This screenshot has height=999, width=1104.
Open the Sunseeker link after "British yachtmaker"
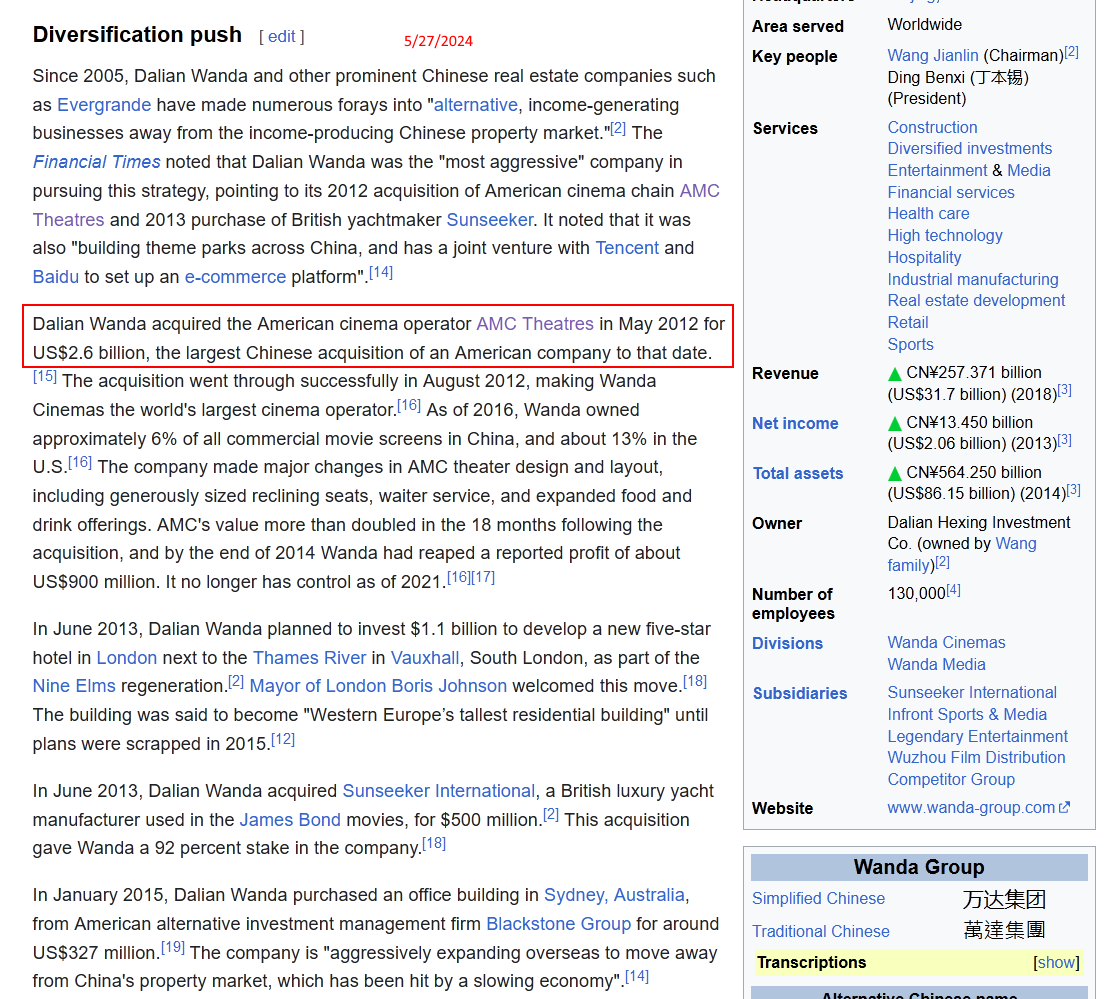pos(490,220)
